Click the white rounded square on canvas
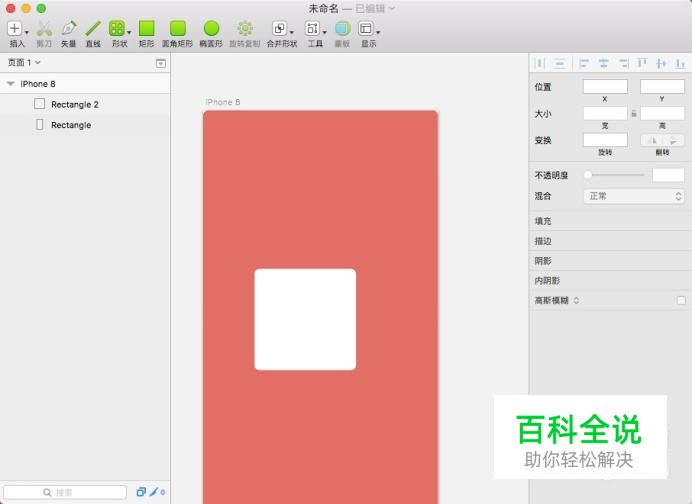The image size is (692, 504). [305, 319]
